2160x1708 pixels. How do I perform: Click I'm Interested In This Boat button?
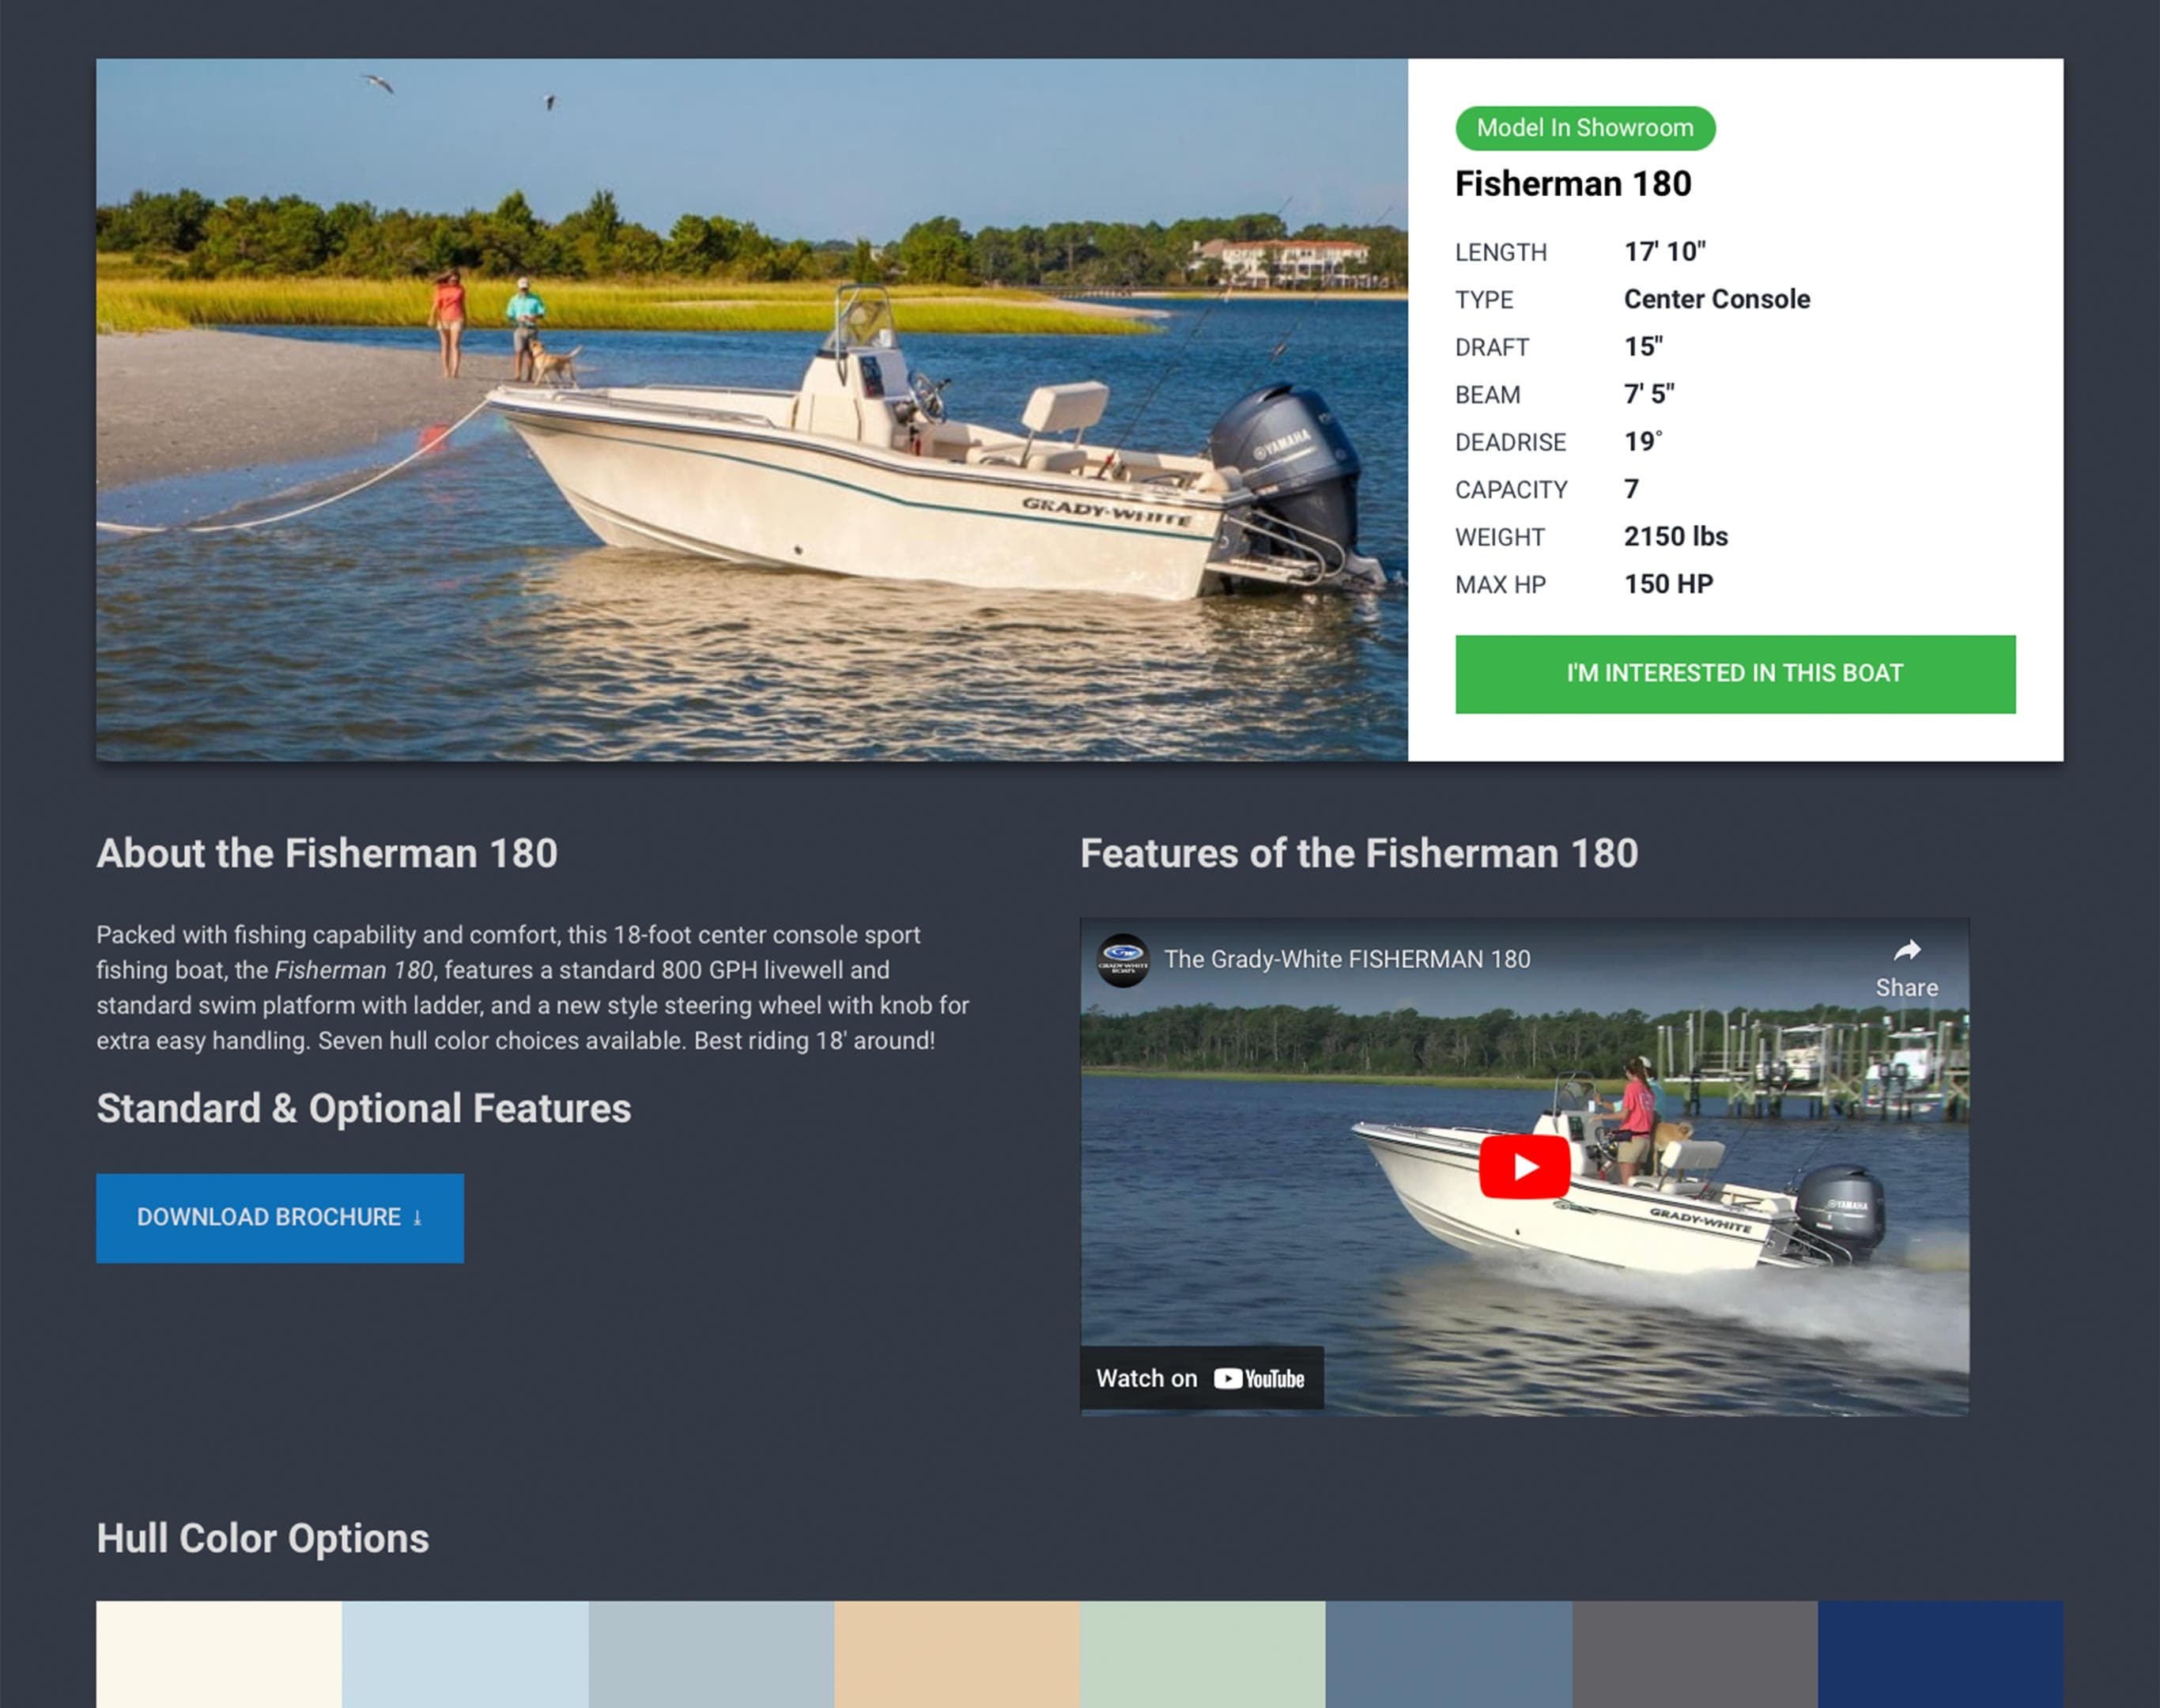coord(1735,674)
